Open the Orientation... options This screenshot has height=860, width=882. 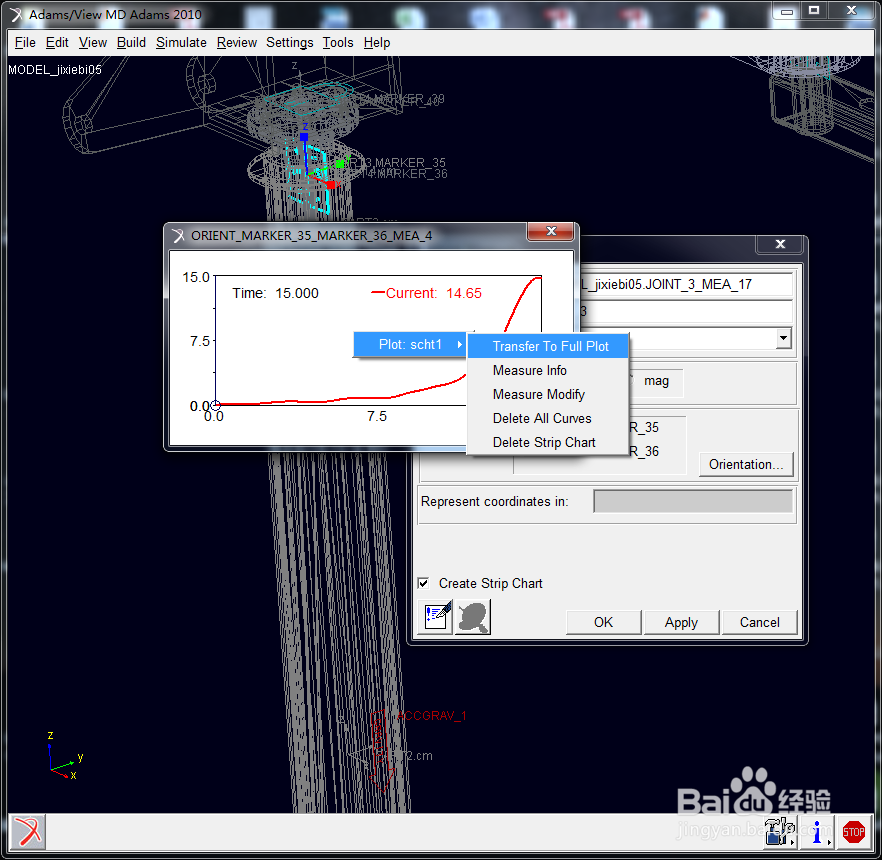coord(746,465)
